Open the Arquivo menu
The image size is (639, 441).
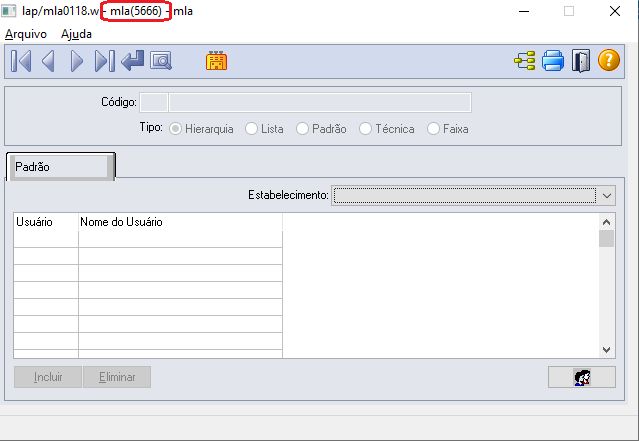click(26, 34)
